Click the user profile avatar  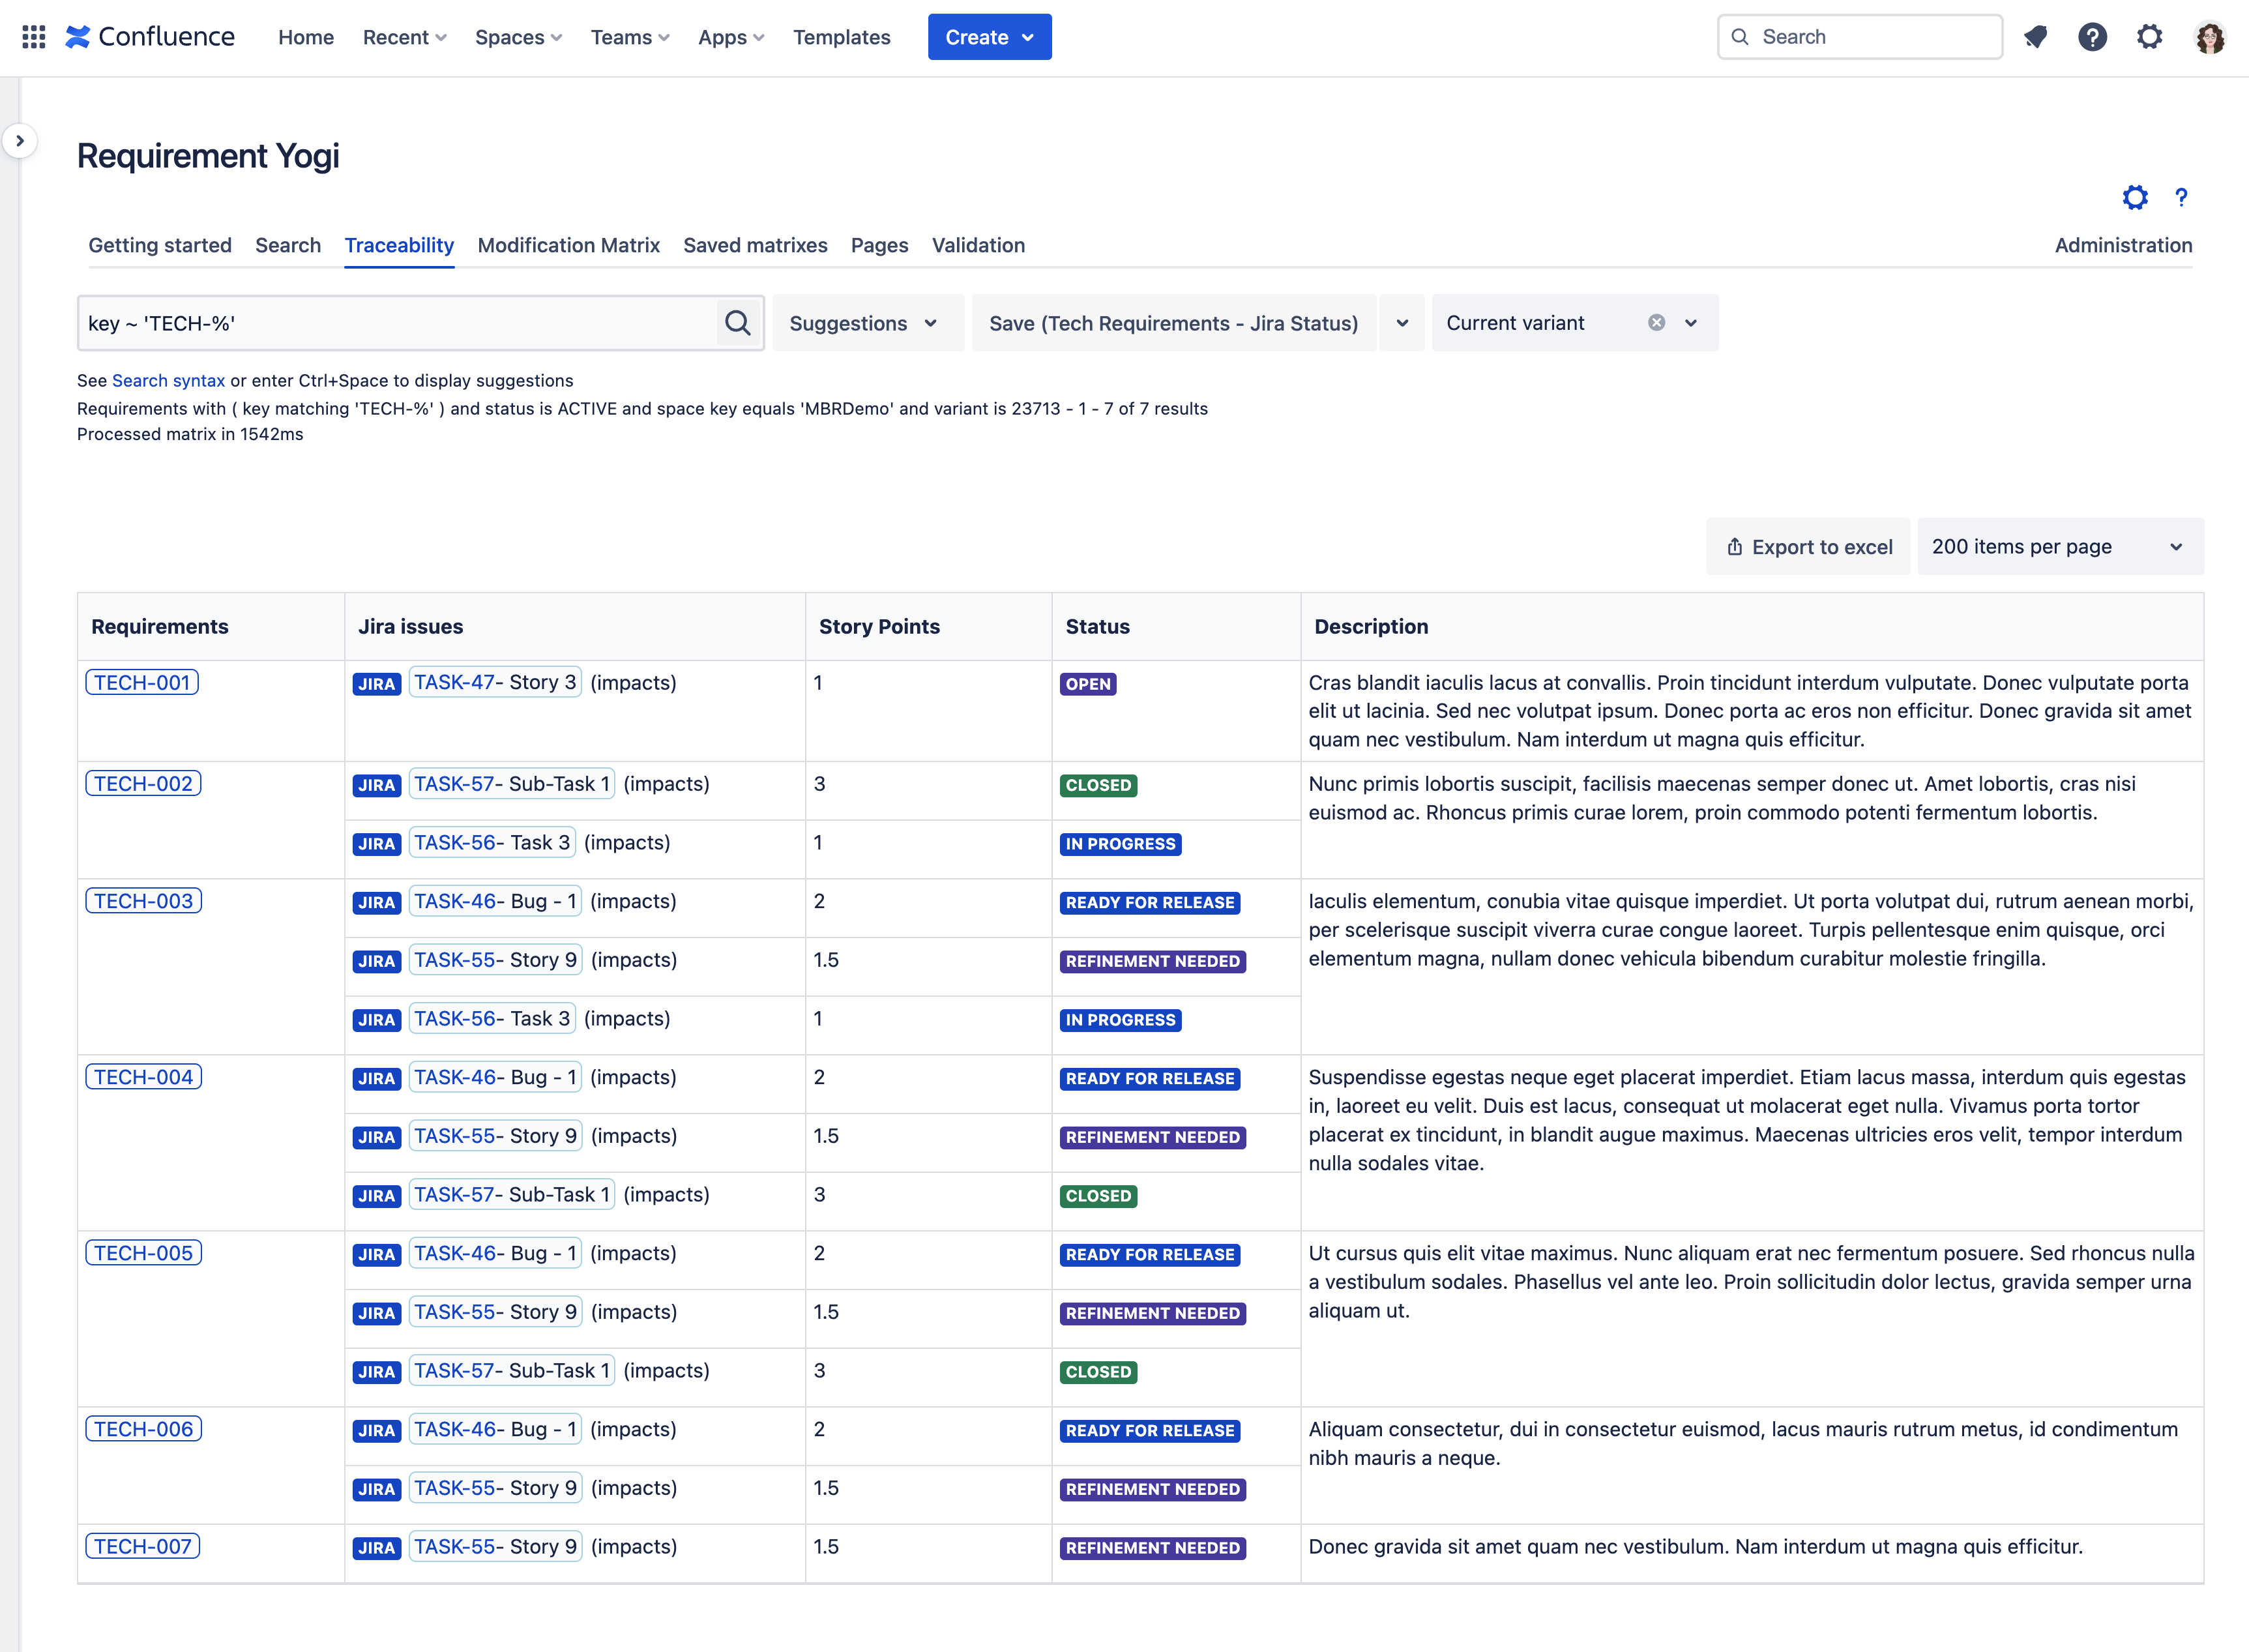2209,37
